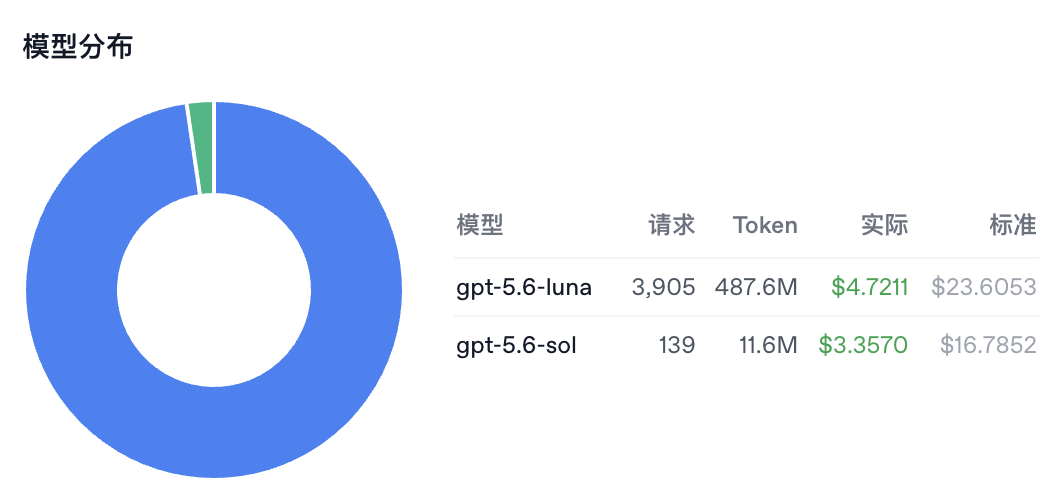Sort by the 实际 column header
1064x488 pixels.
(x=884, y=225)
